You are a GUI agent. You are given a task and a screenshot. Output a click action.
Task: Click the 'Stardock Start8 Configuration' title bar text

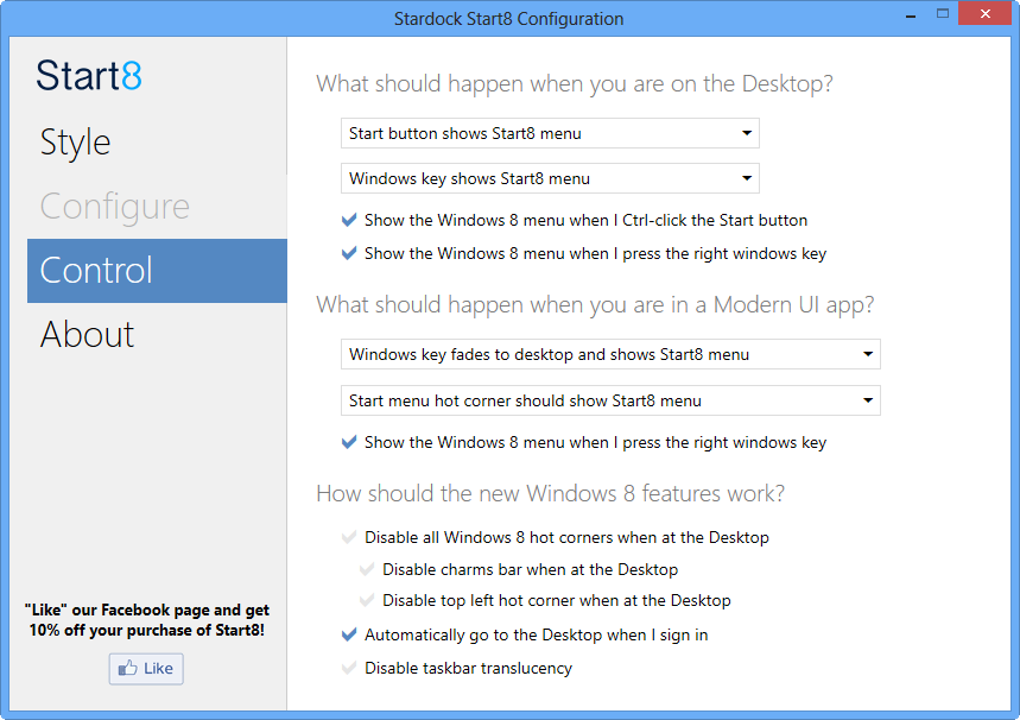(x=509, y=19)
